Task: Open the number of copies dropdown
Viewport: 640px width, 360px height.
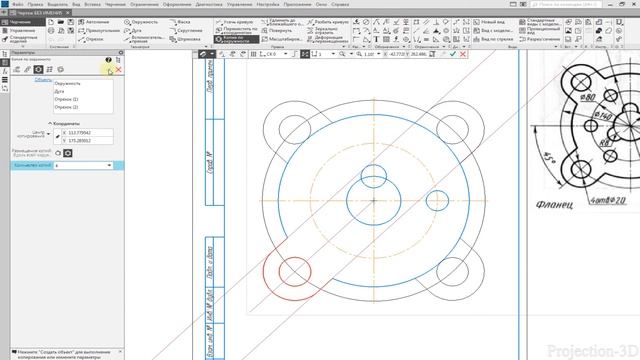Action: [x=109, y=165]
